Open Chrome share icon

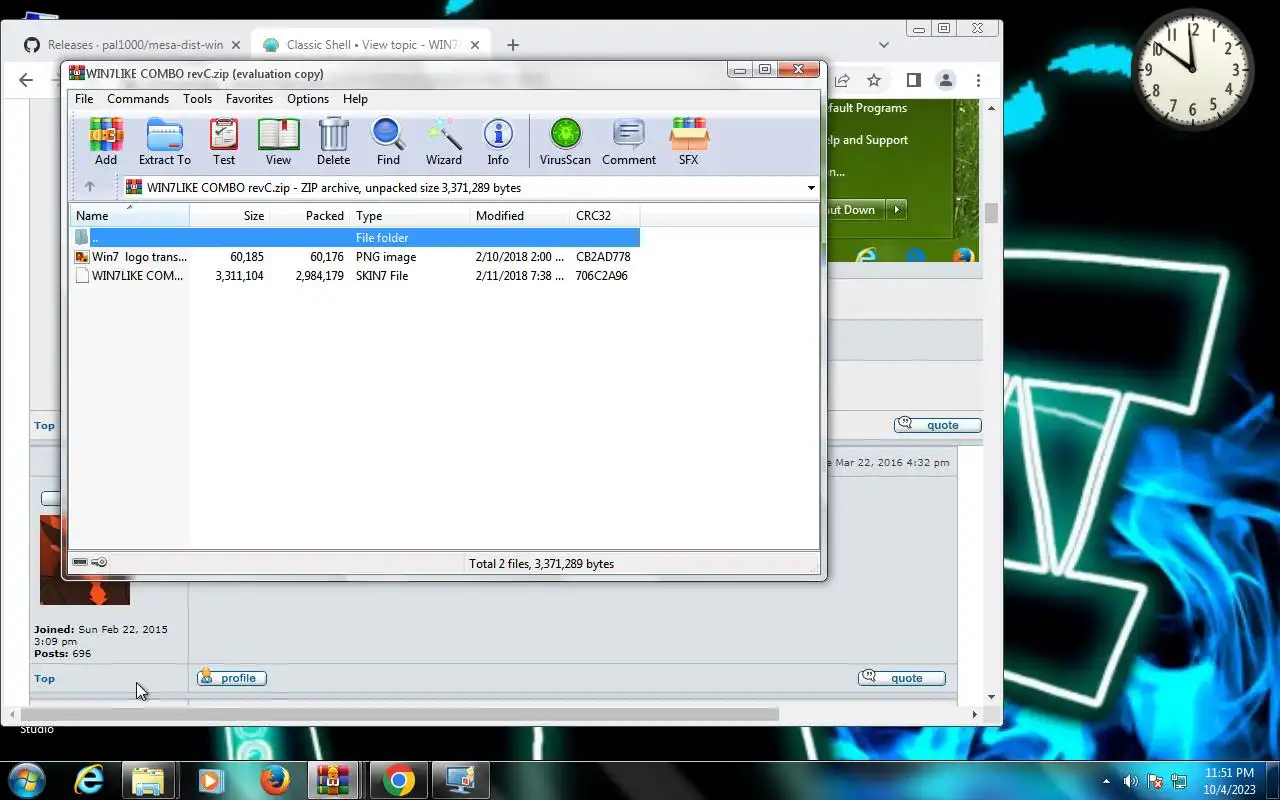click(843, 80)
